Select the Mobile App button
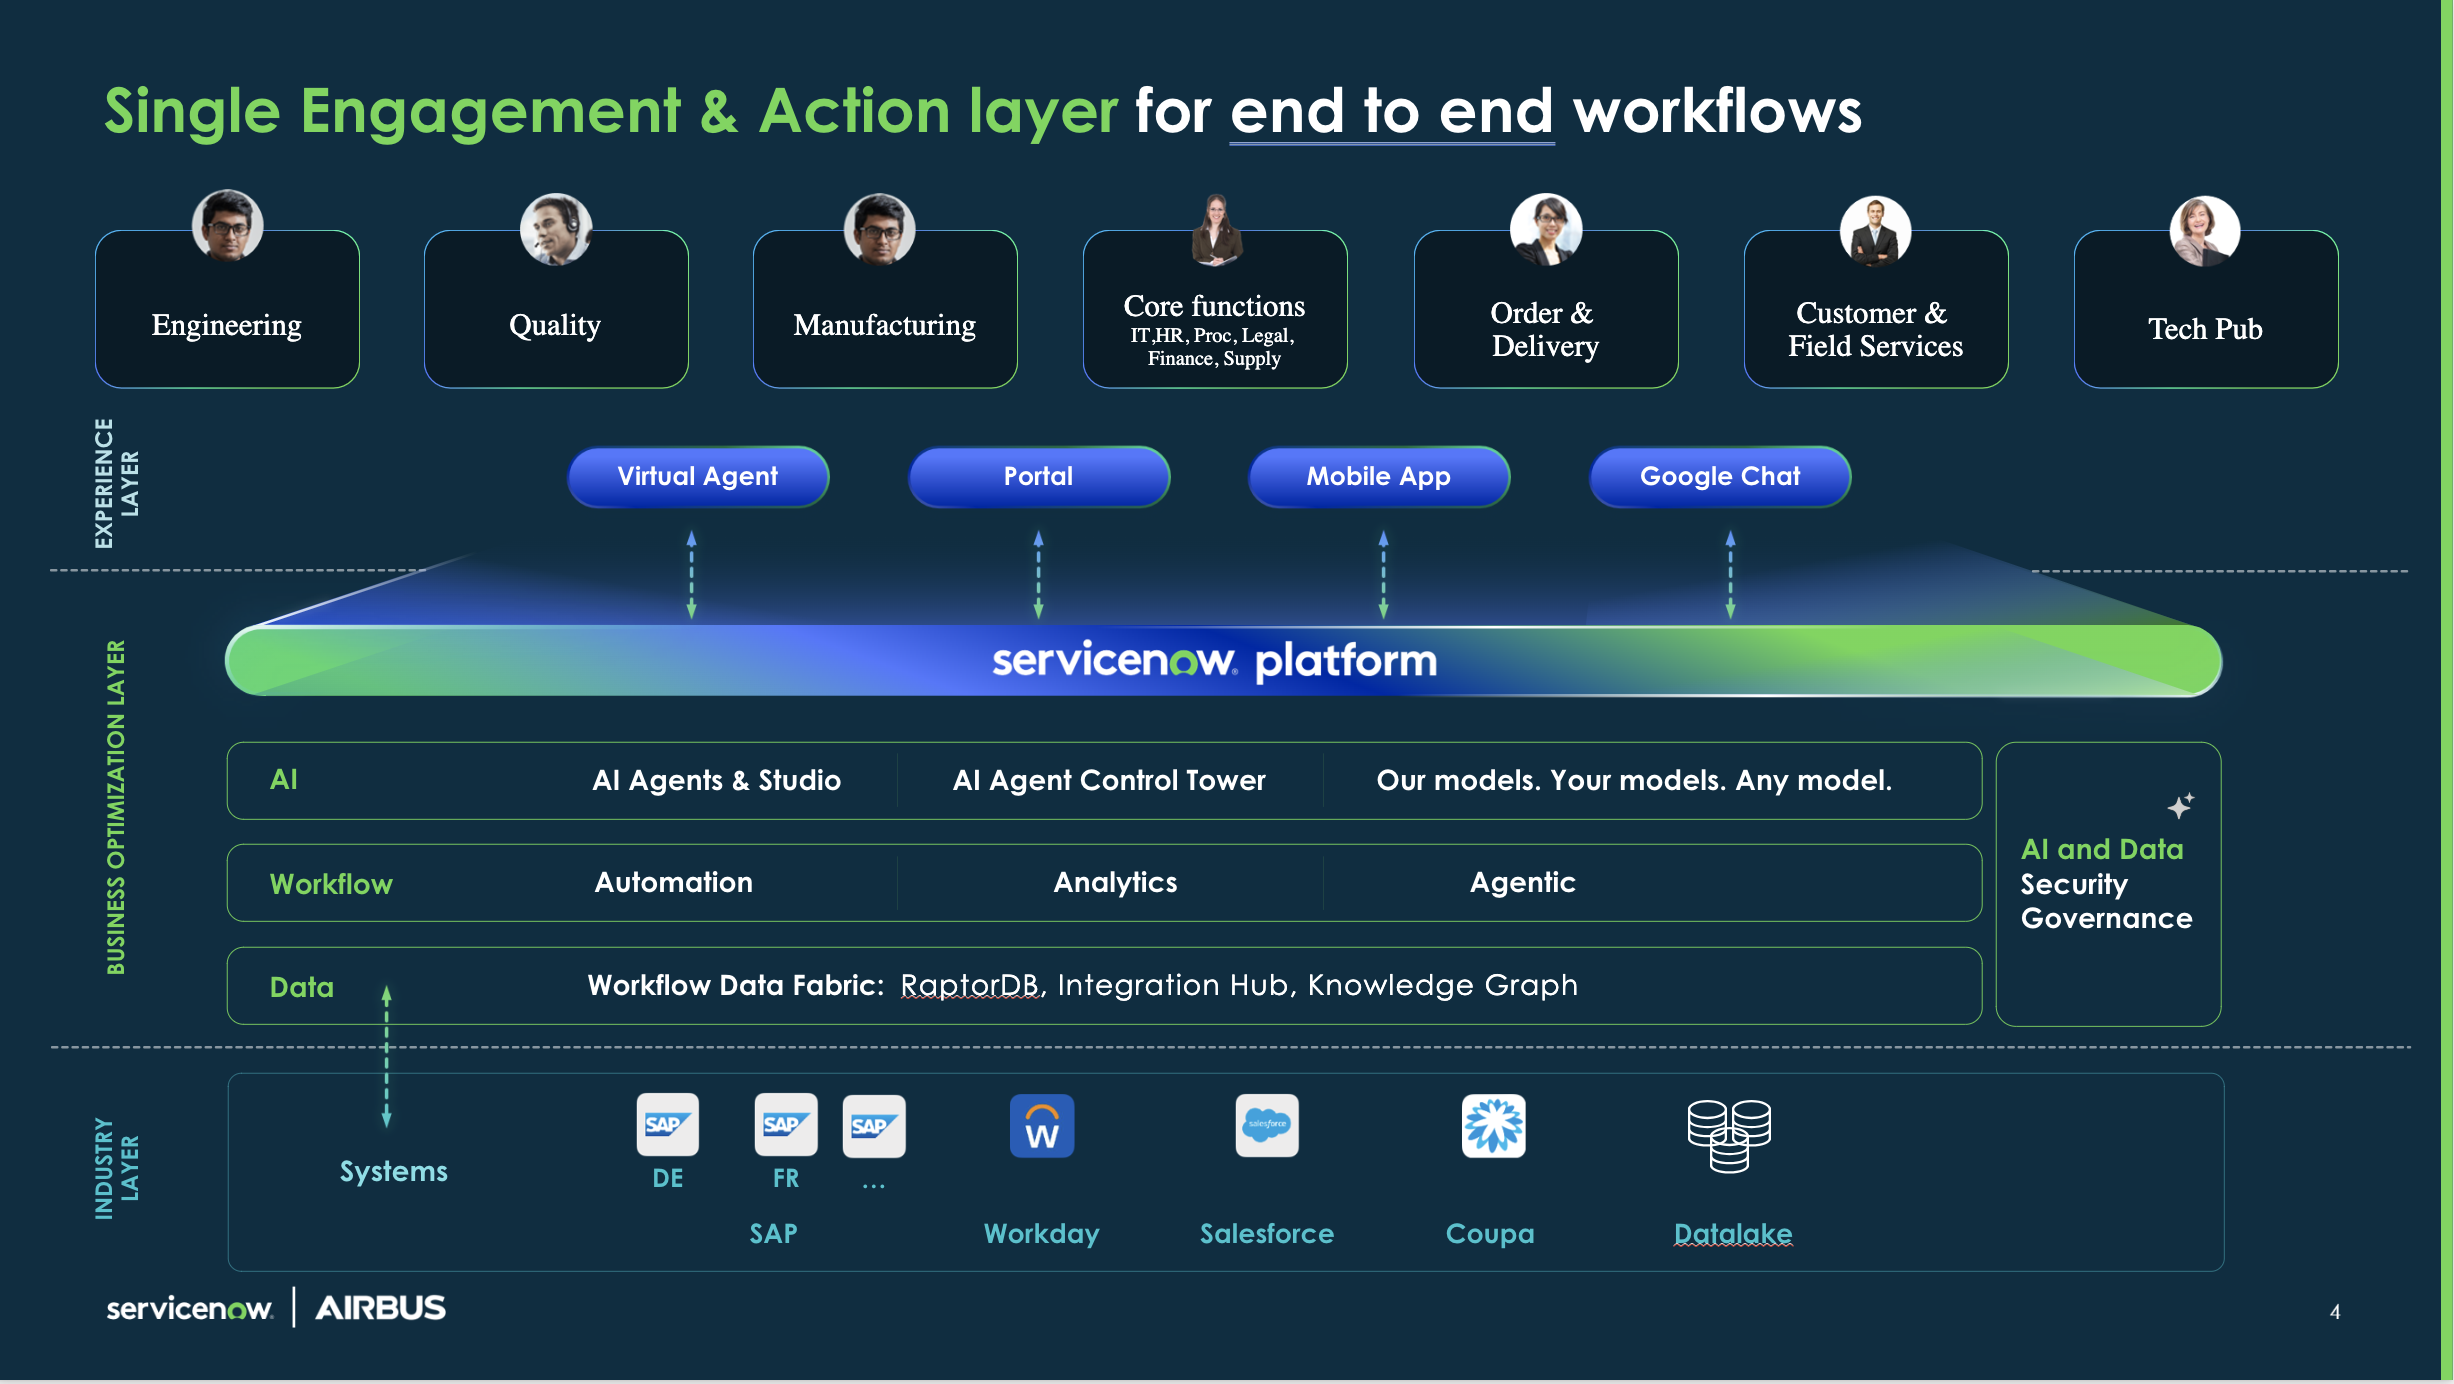Image resolution: width=2454 pixels, height=1384 pixels. [x=1379, y=476]
